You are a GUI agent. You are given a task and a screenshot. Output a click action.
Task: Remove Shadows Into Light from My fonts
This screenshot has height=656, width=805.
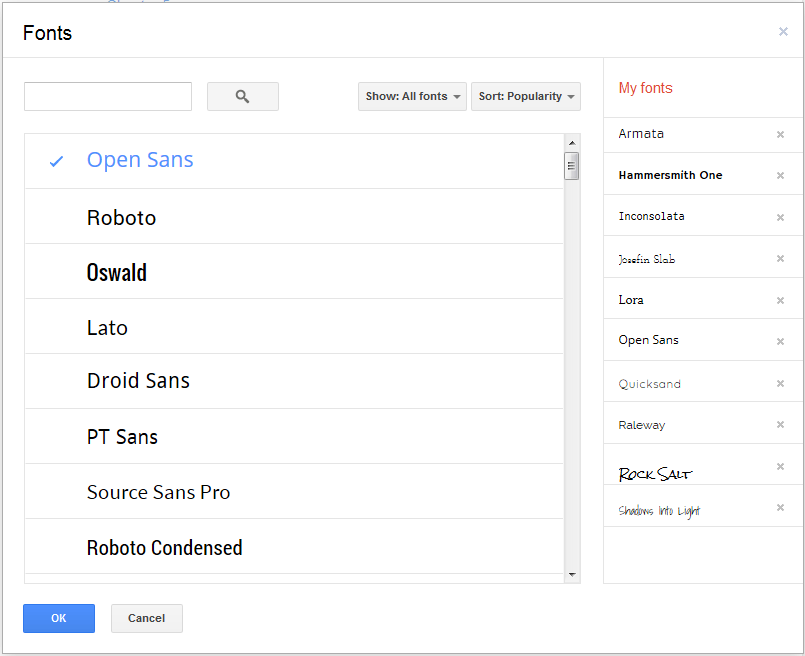point(780,507)
